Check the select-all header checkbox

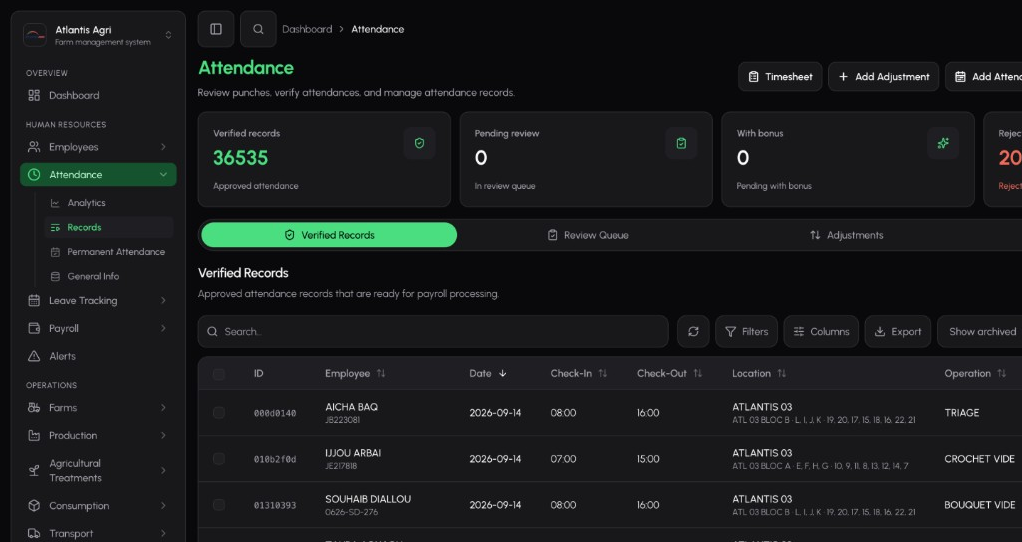pos(219,374)
